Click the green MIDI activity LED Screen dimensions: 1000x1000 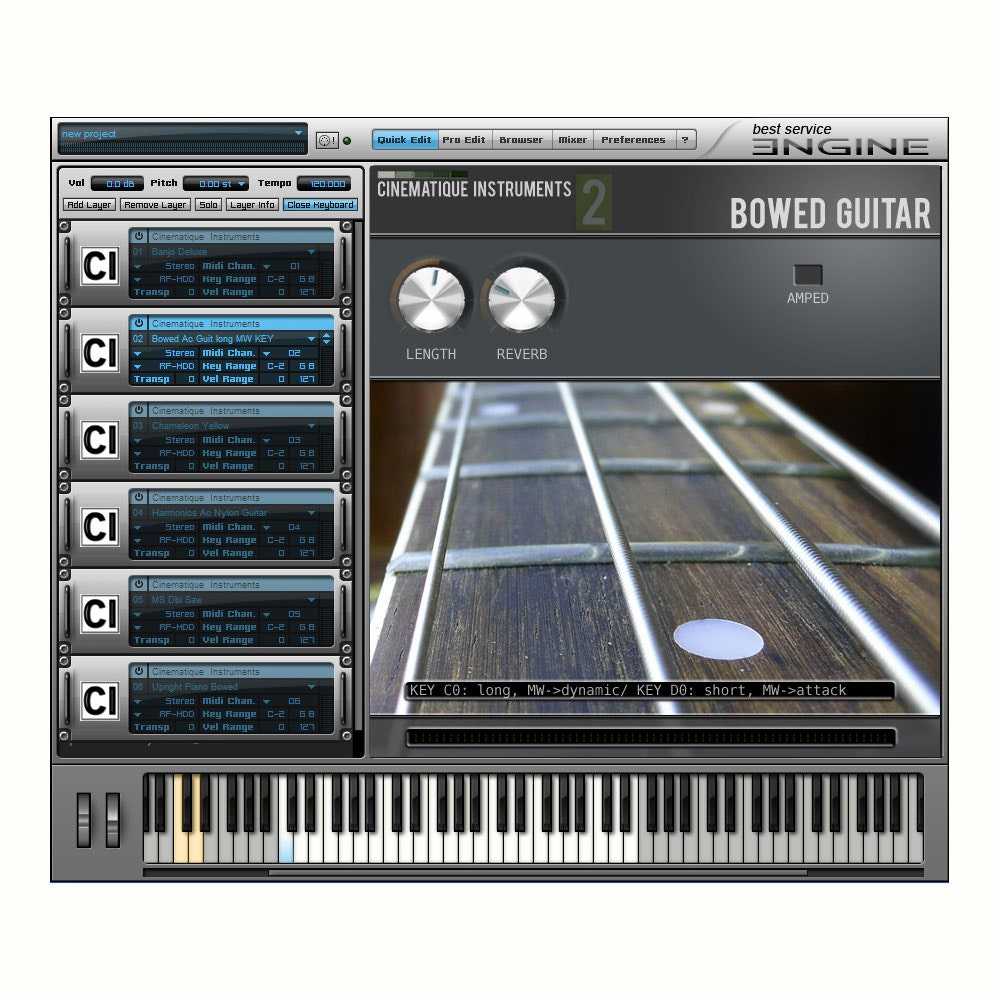point(347,141)
